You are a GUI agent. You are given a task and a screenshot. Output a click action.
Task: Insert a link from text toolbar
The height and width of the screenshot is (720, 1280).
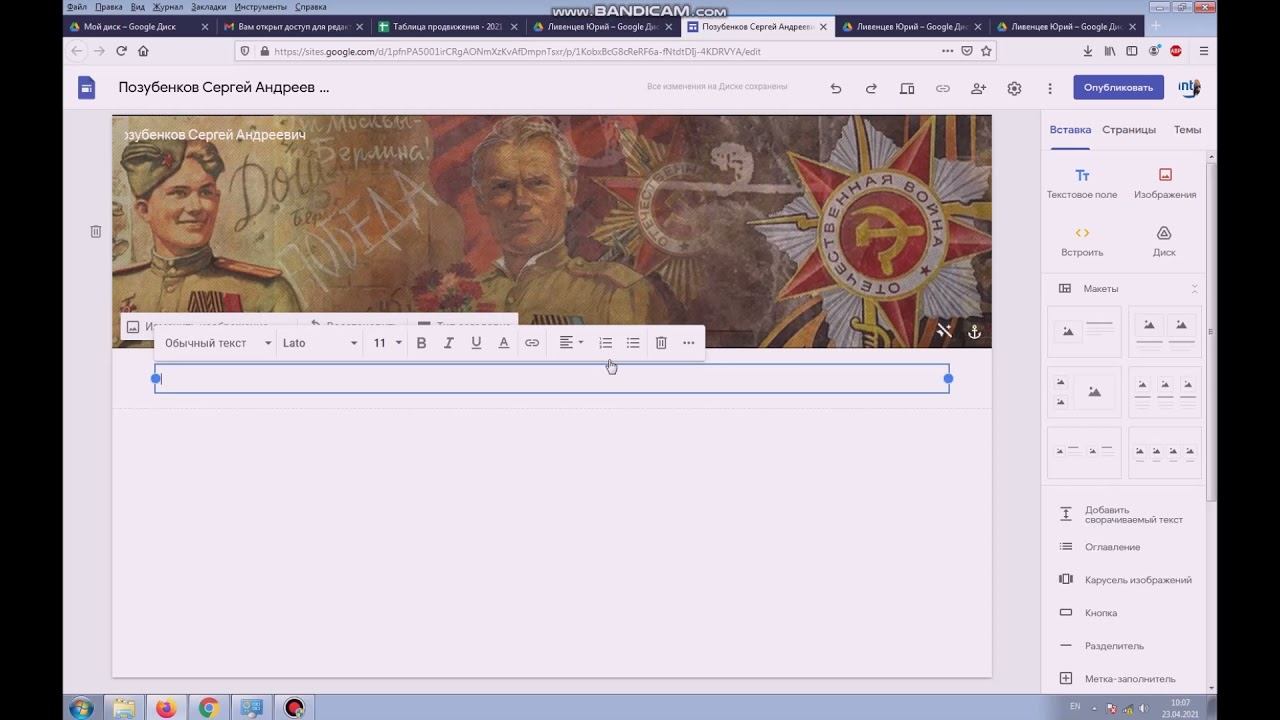[532, 343]
